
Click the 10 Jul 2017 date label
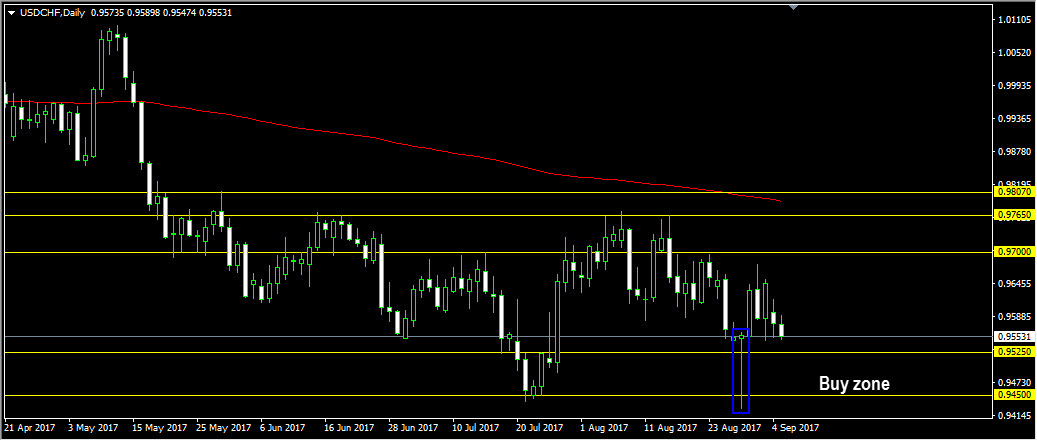pos(474,428)
